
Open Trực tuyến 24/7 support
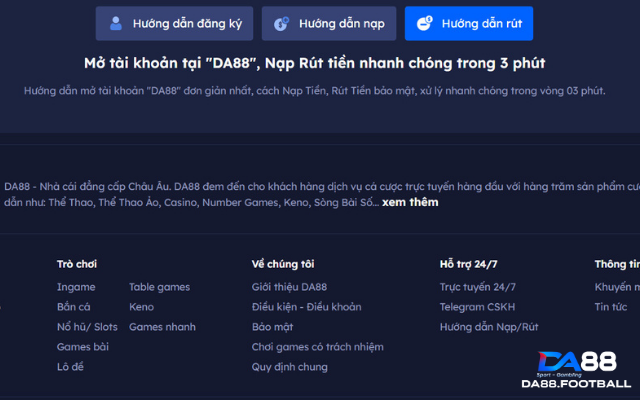tap(478, 287)
